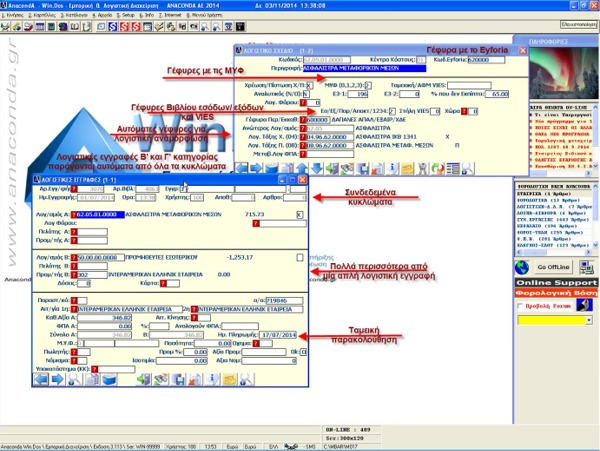600x451 pixels.
Task: Click the first magnifier icon in Λογιστικές Εγγραφές toolbar
Action: tap(74, 379)
